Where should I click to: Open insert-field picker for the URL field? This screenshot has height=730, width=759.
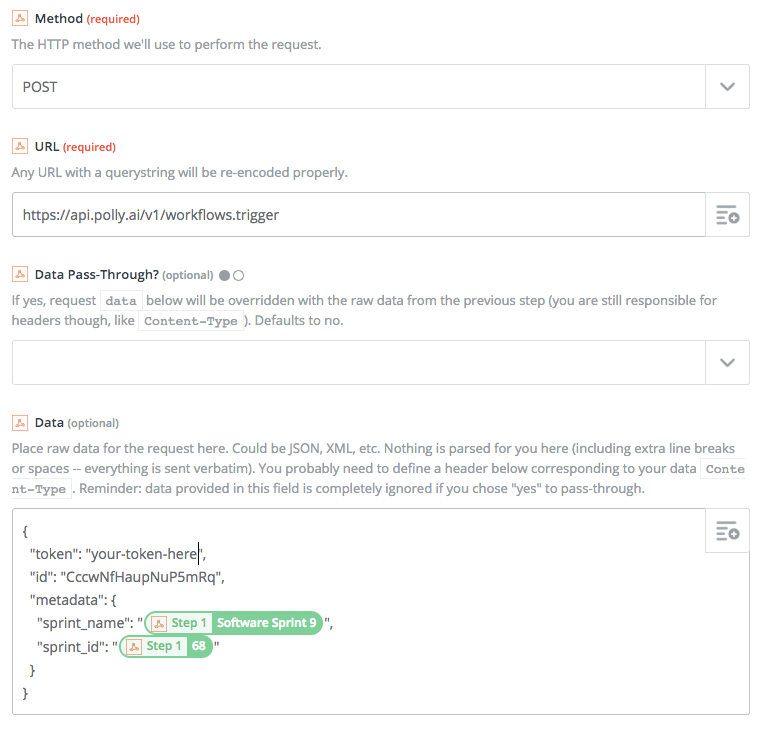click(x=727, y=215)
